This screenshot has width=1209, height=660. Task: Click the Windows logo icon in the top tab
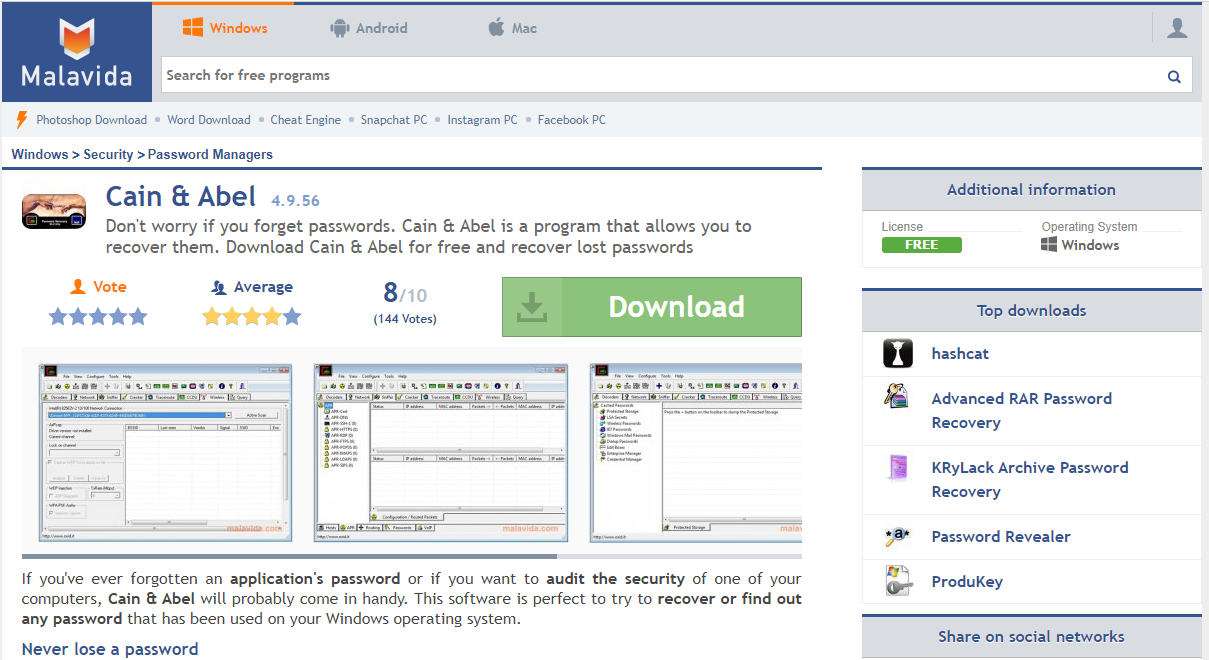click(193, 28)
